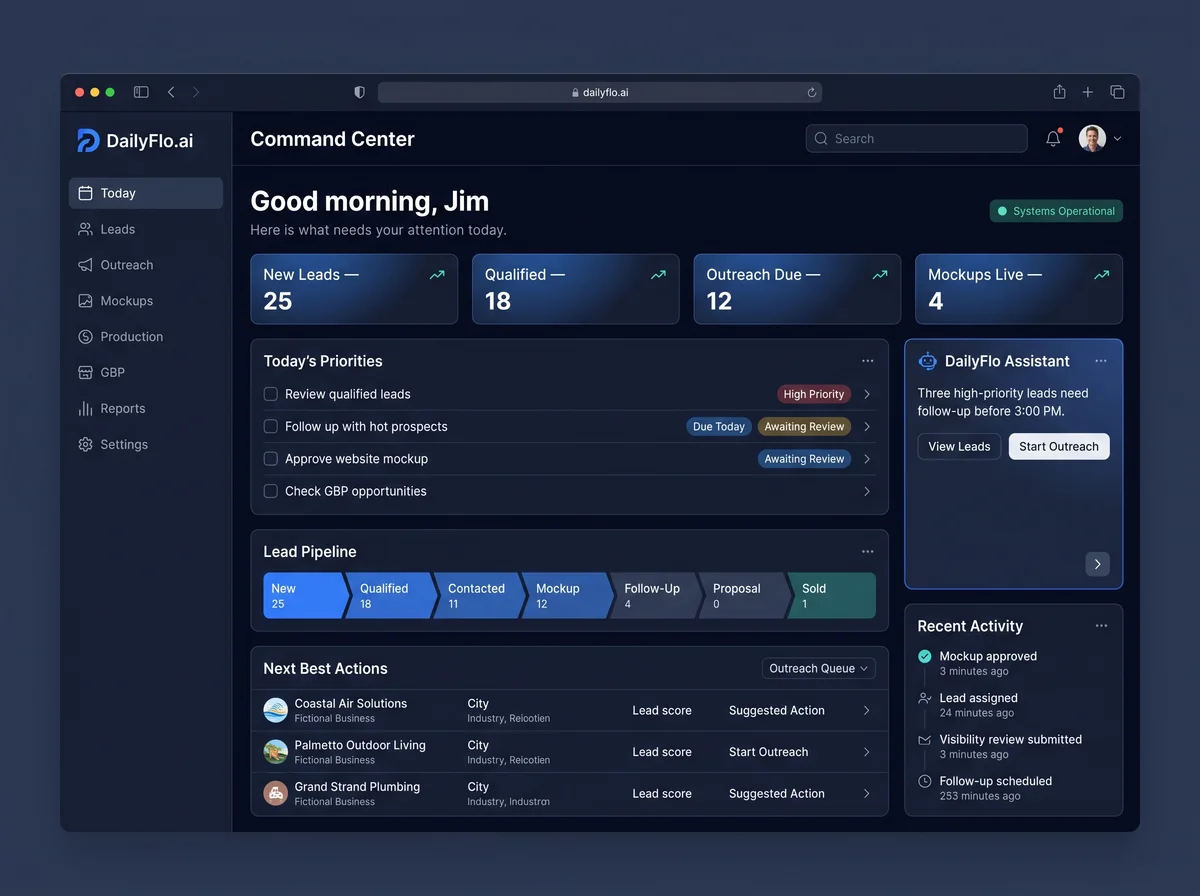The image size is (1200, 896).
Task: Click the privacy shield icon
Action: click(x=360, y=92)
